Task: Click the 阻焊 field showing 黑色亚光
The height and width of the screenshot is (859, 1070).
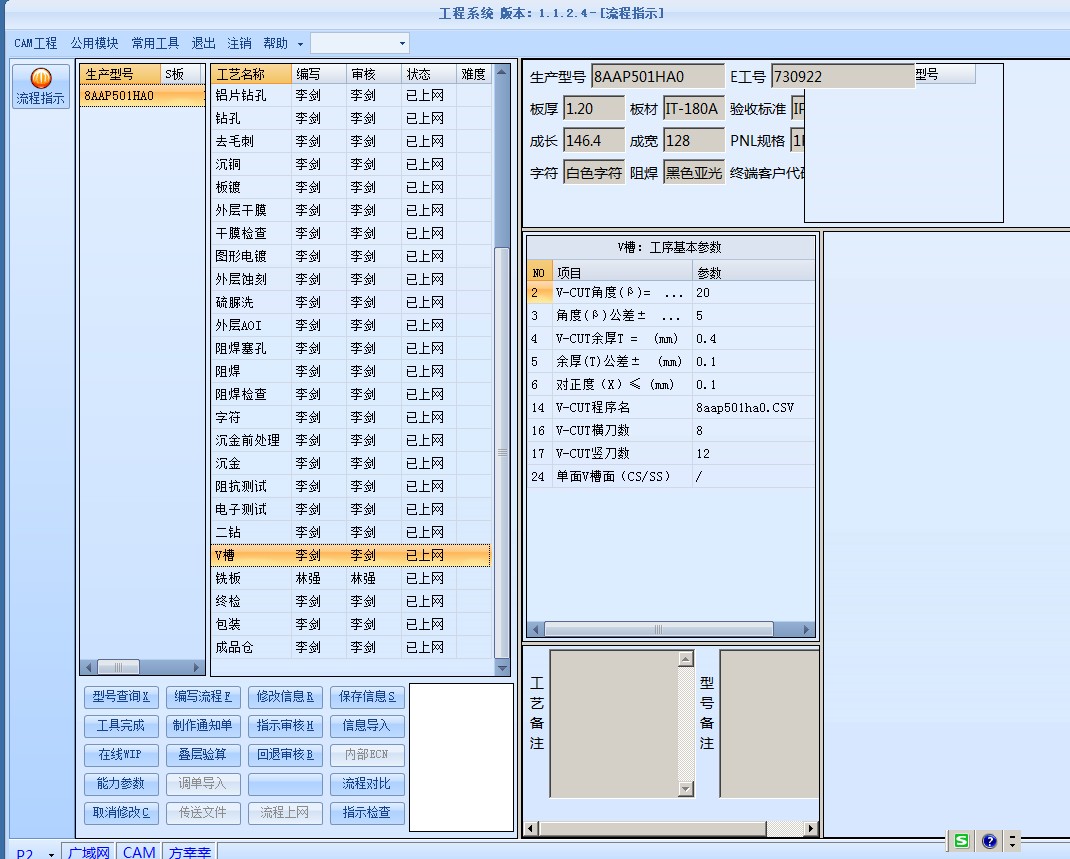Action: (693, 173)
